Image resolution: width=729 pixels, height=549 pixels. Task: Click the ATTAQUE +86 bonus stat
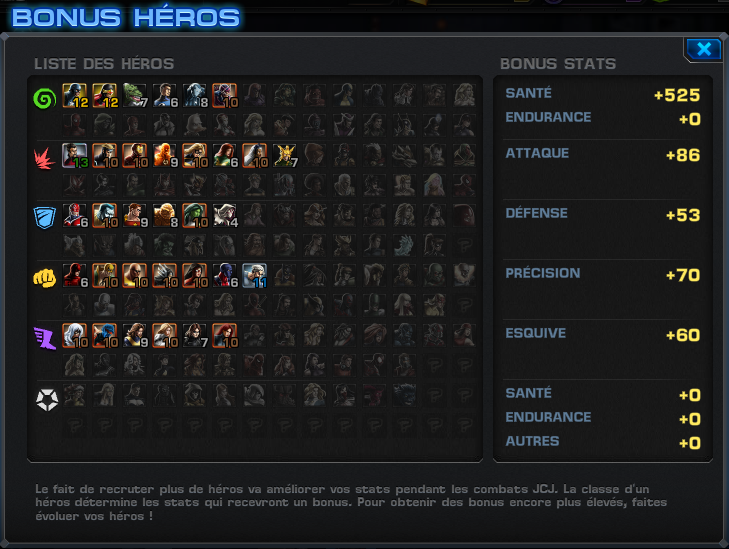(x=603, y=154)
